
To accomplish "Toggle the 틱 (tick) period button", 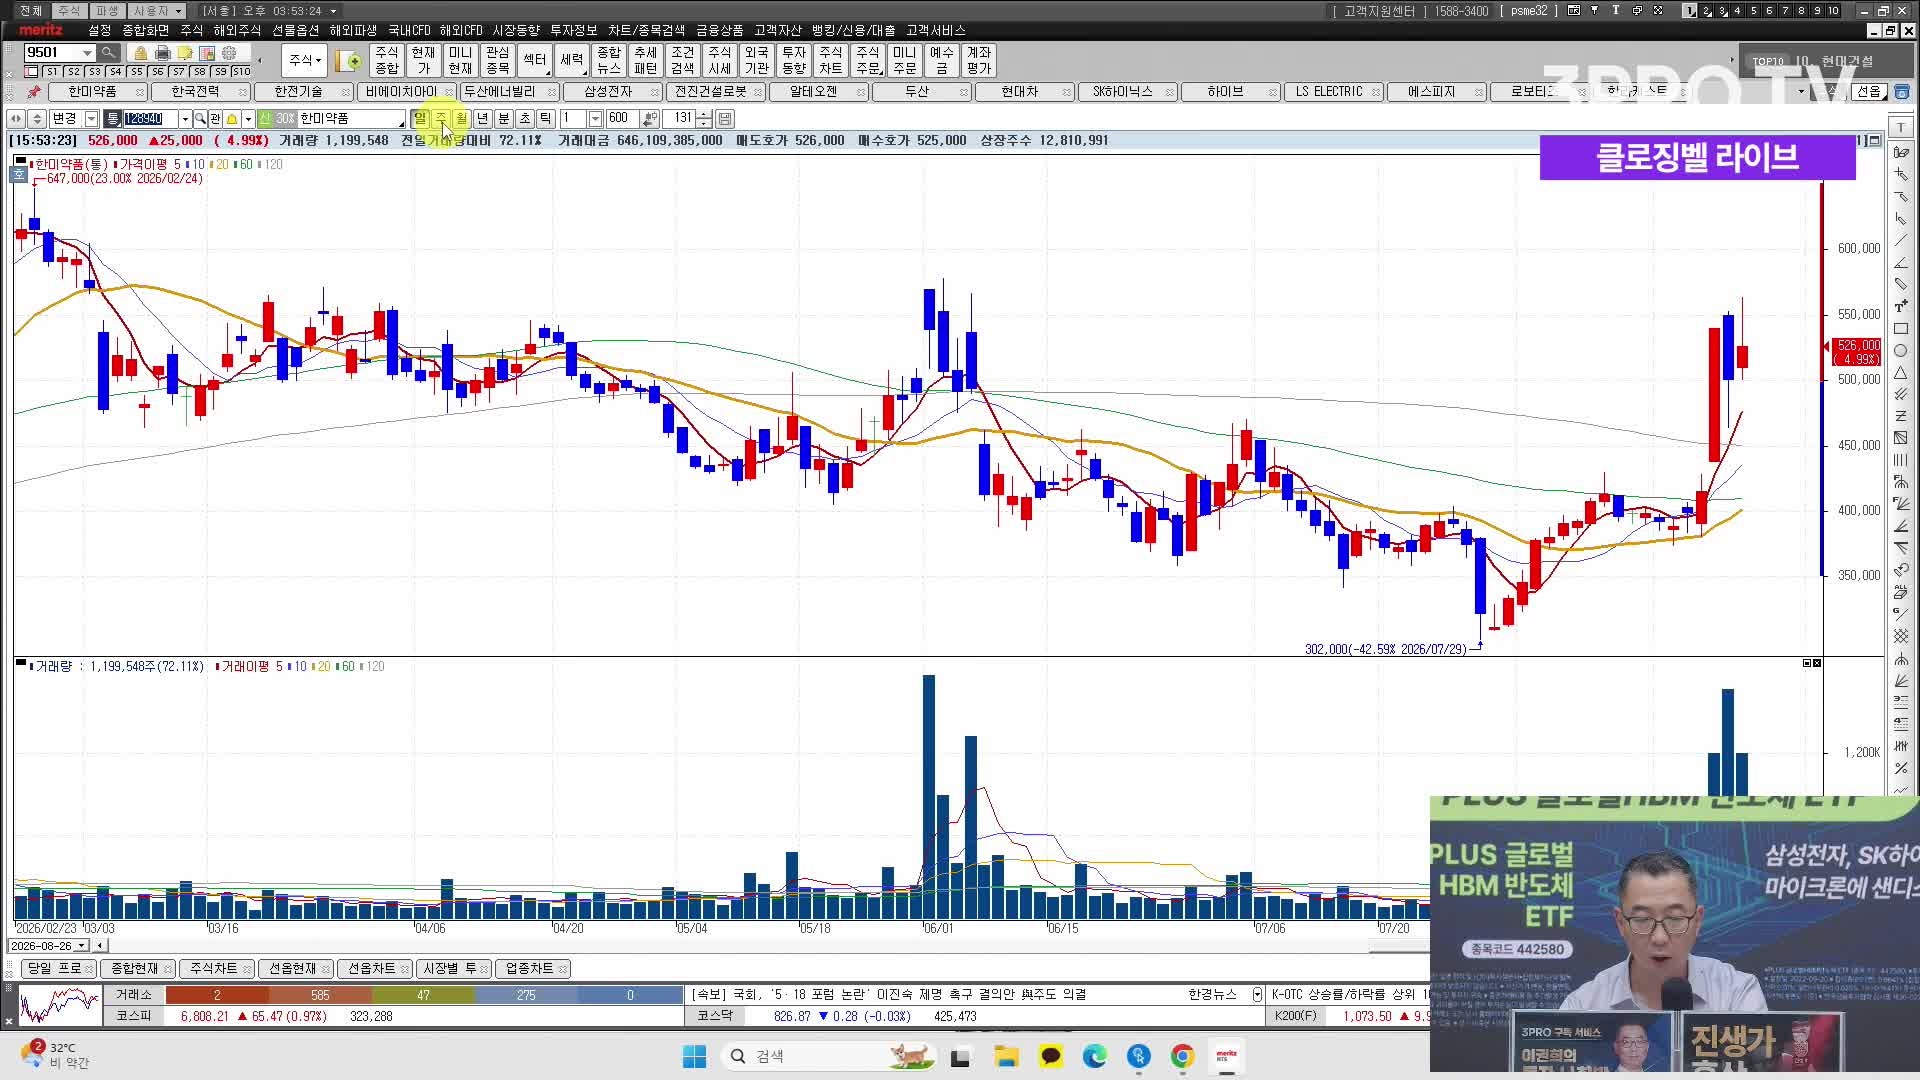I will click(546, 119).
